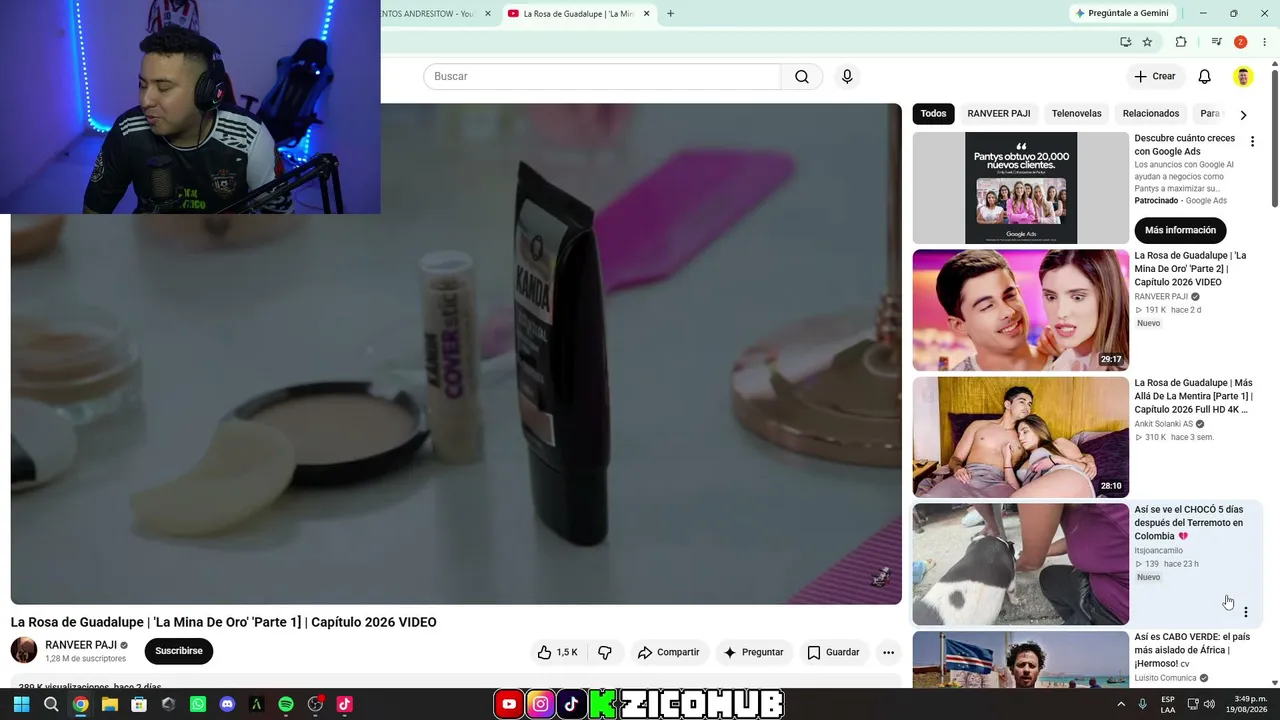This screenshot has height=720, width=1280.
Task: Open 'Más Allá De La Mentira' video title
Action: click(x=1193, y=396)
